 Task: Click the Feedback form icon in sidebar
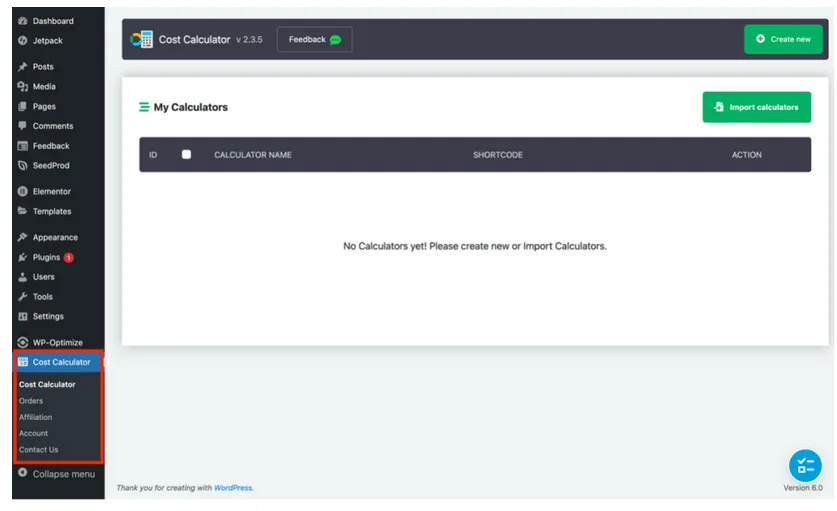click(x=22, y=146)
